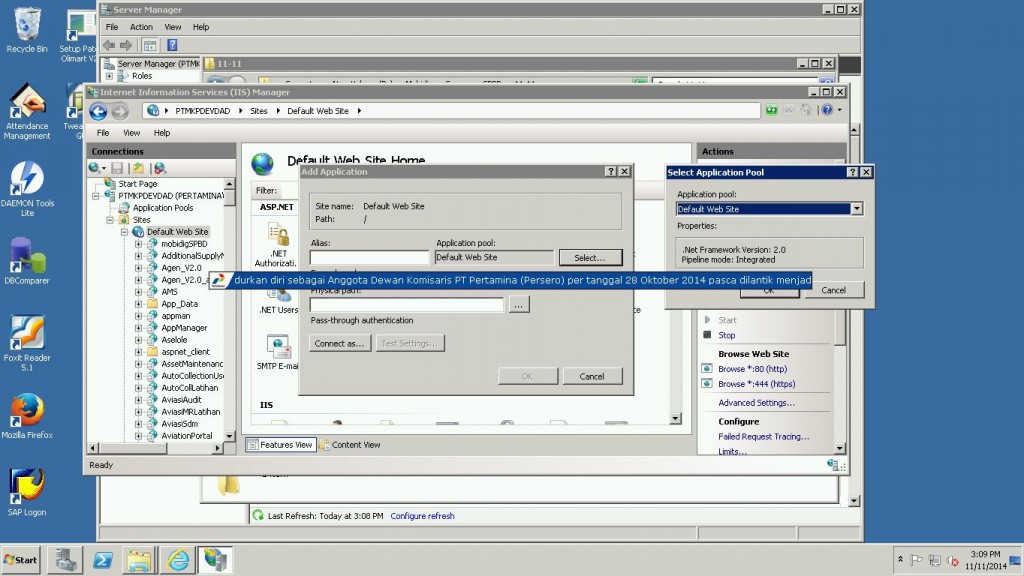Cancel the Select Application Pool dialog

(833, 290)
